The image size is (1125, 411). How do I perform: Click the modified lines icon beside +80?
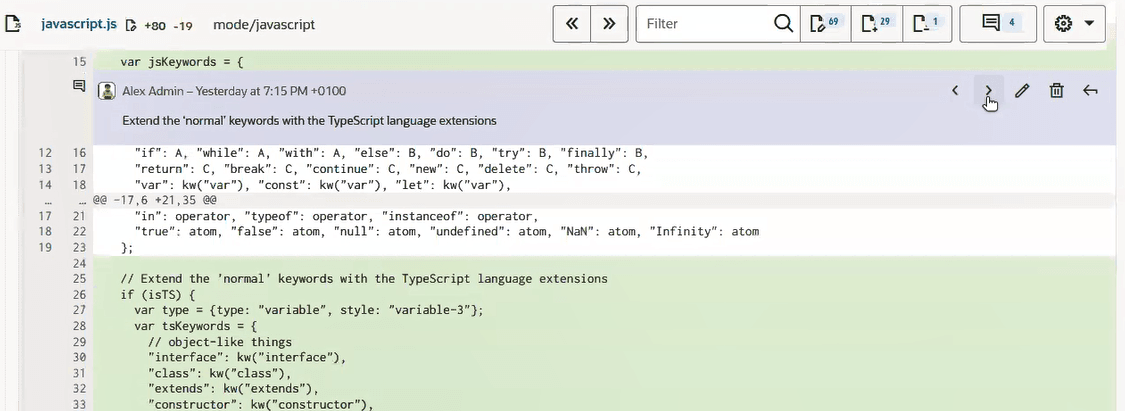(x=131, y=25)
